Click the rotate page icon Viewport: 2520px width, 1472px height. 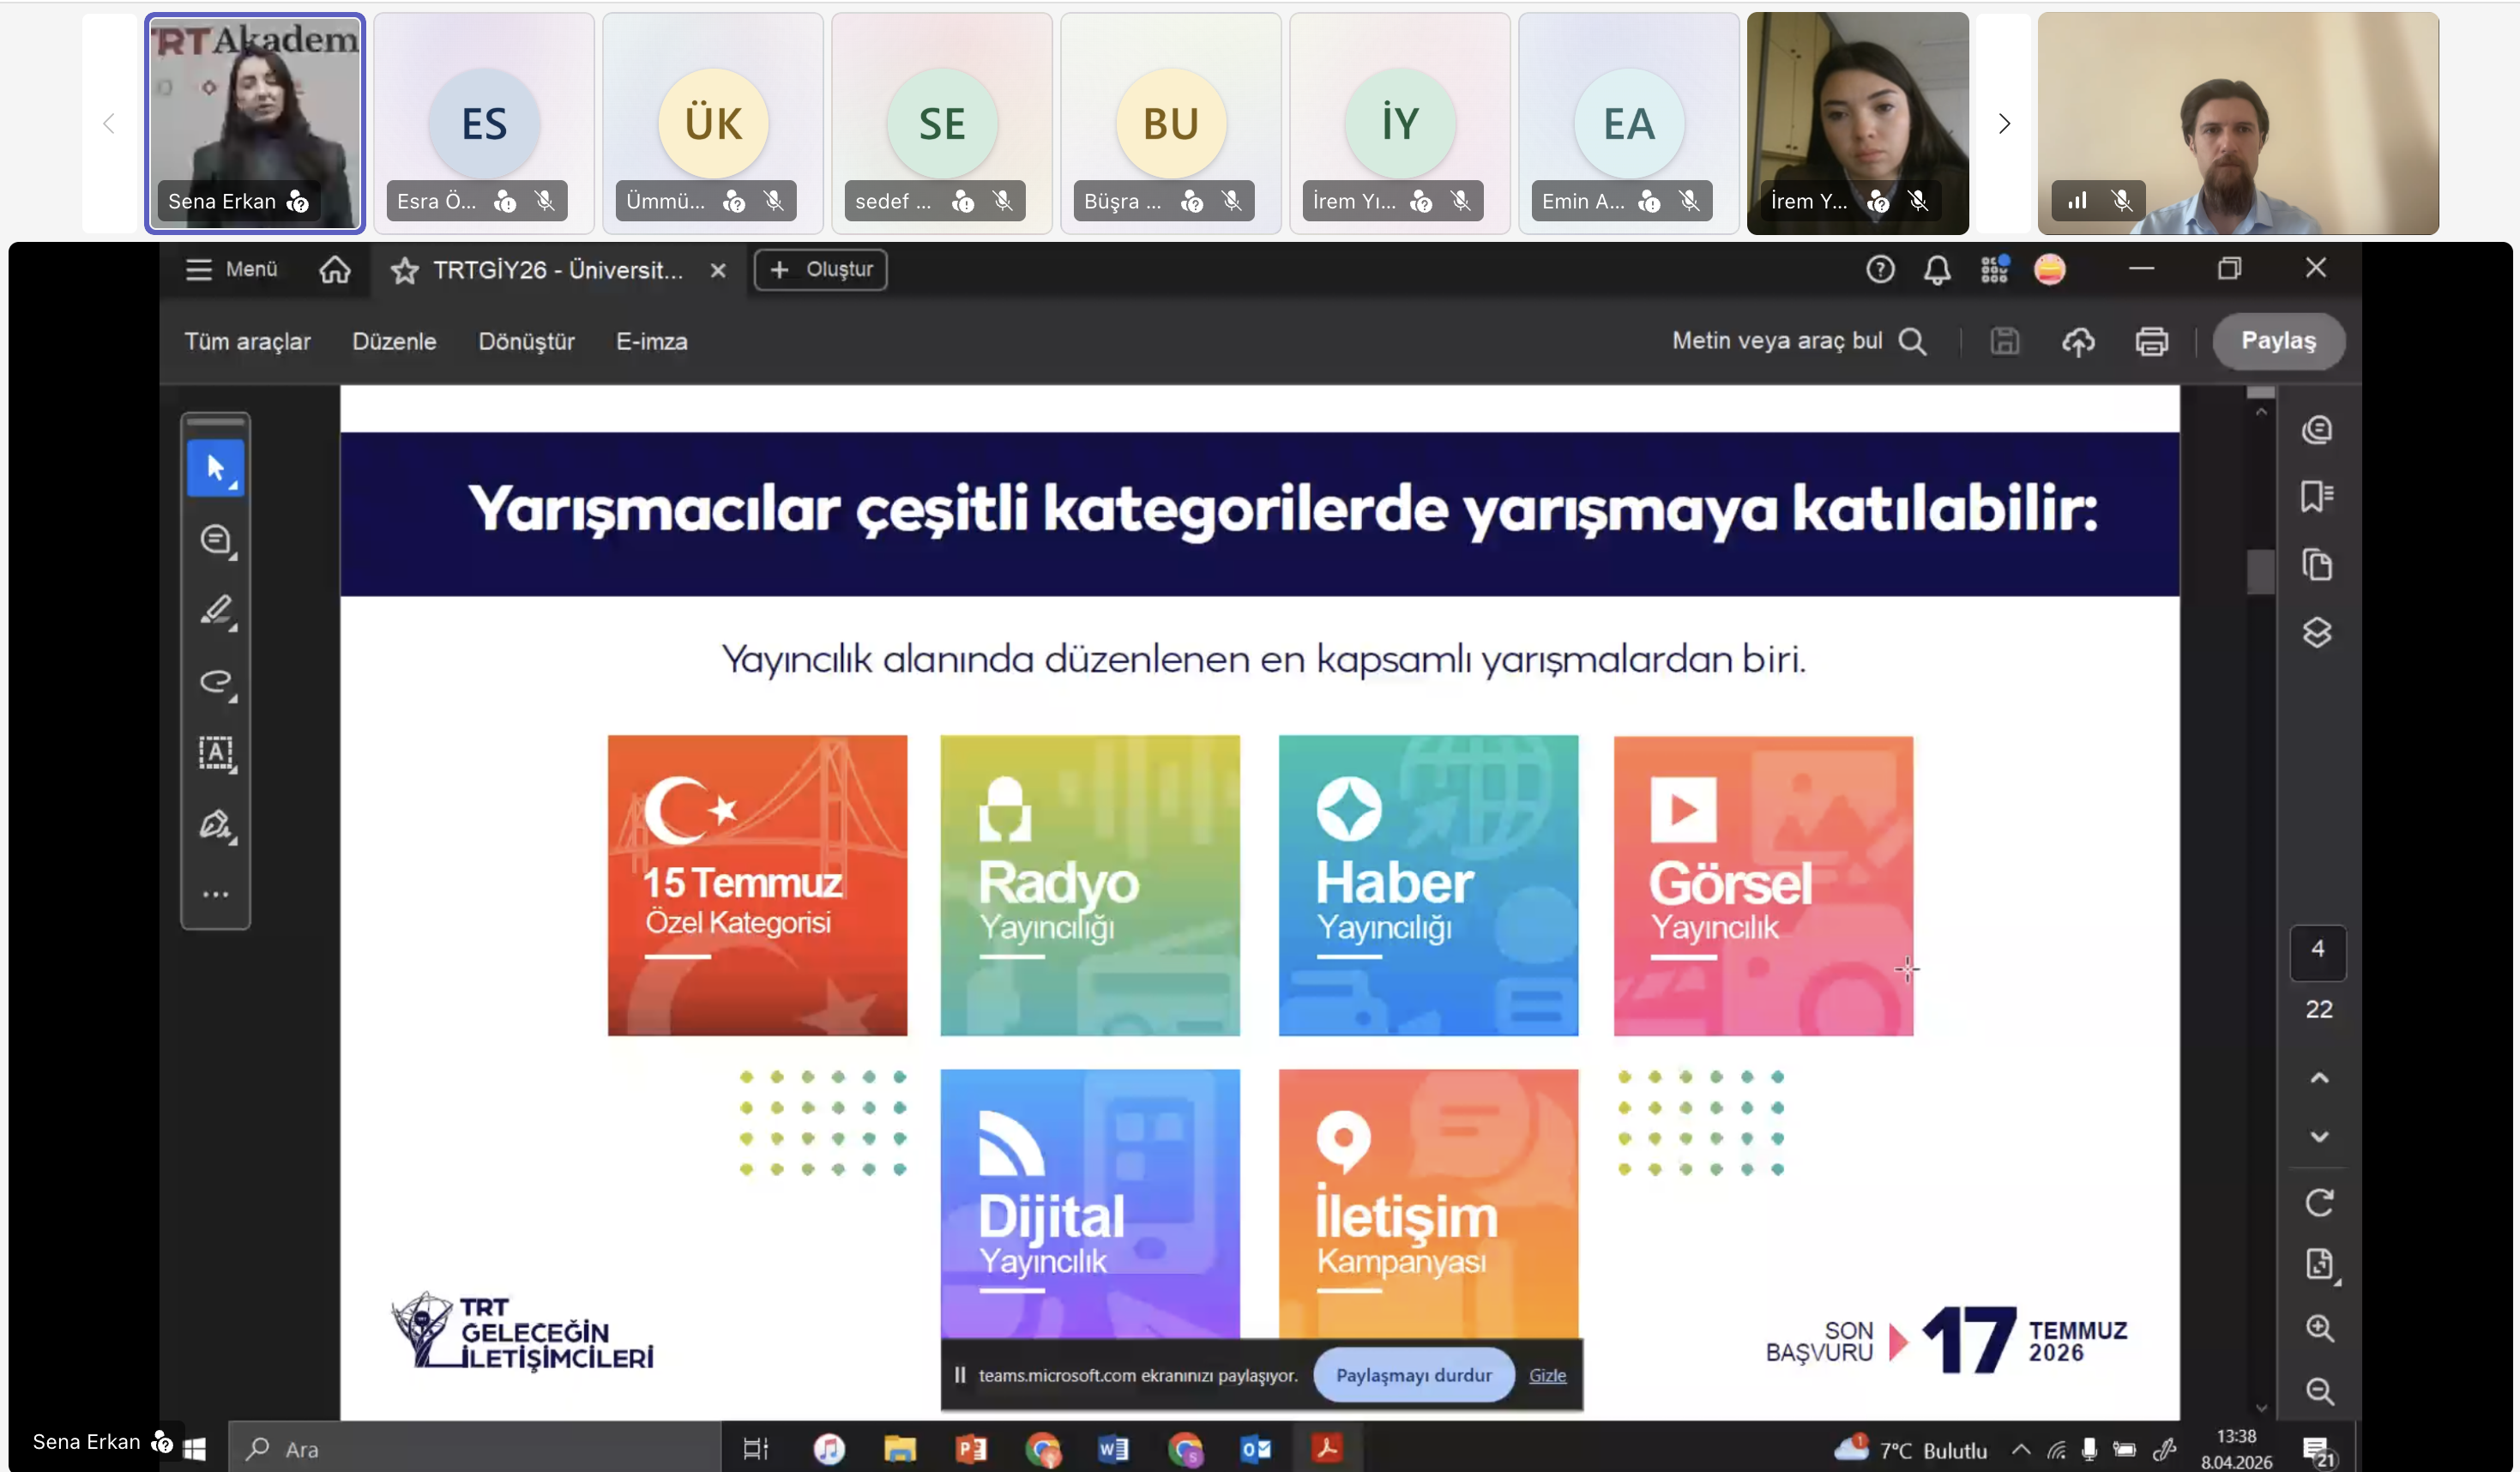click(x=2318, y=1203)
